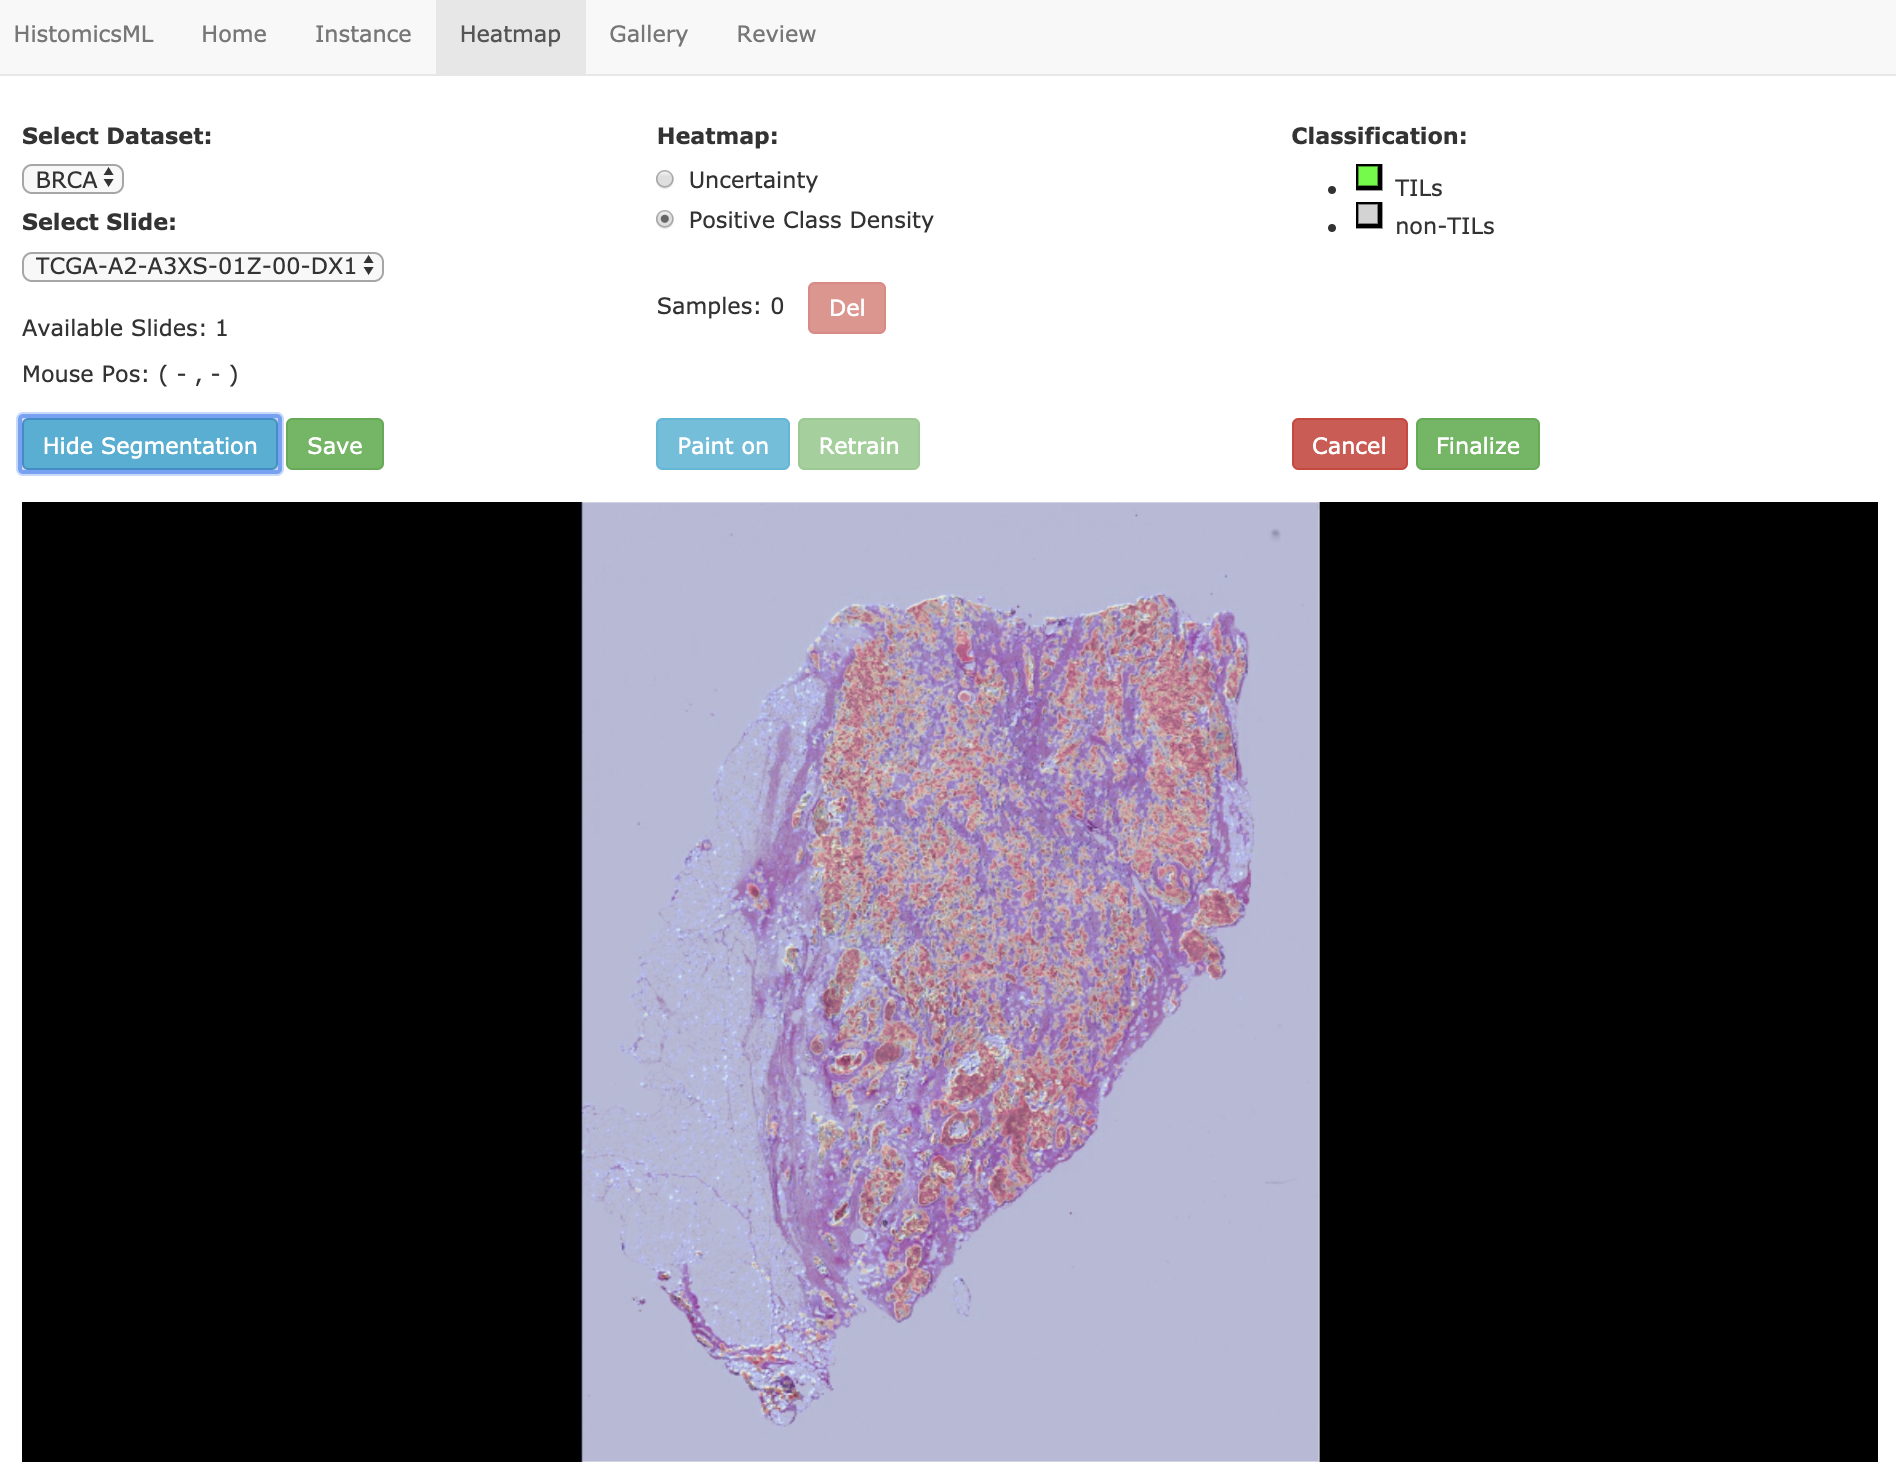
Task: Click the 'Available Slides: 1' text
Action: (125, 328)
